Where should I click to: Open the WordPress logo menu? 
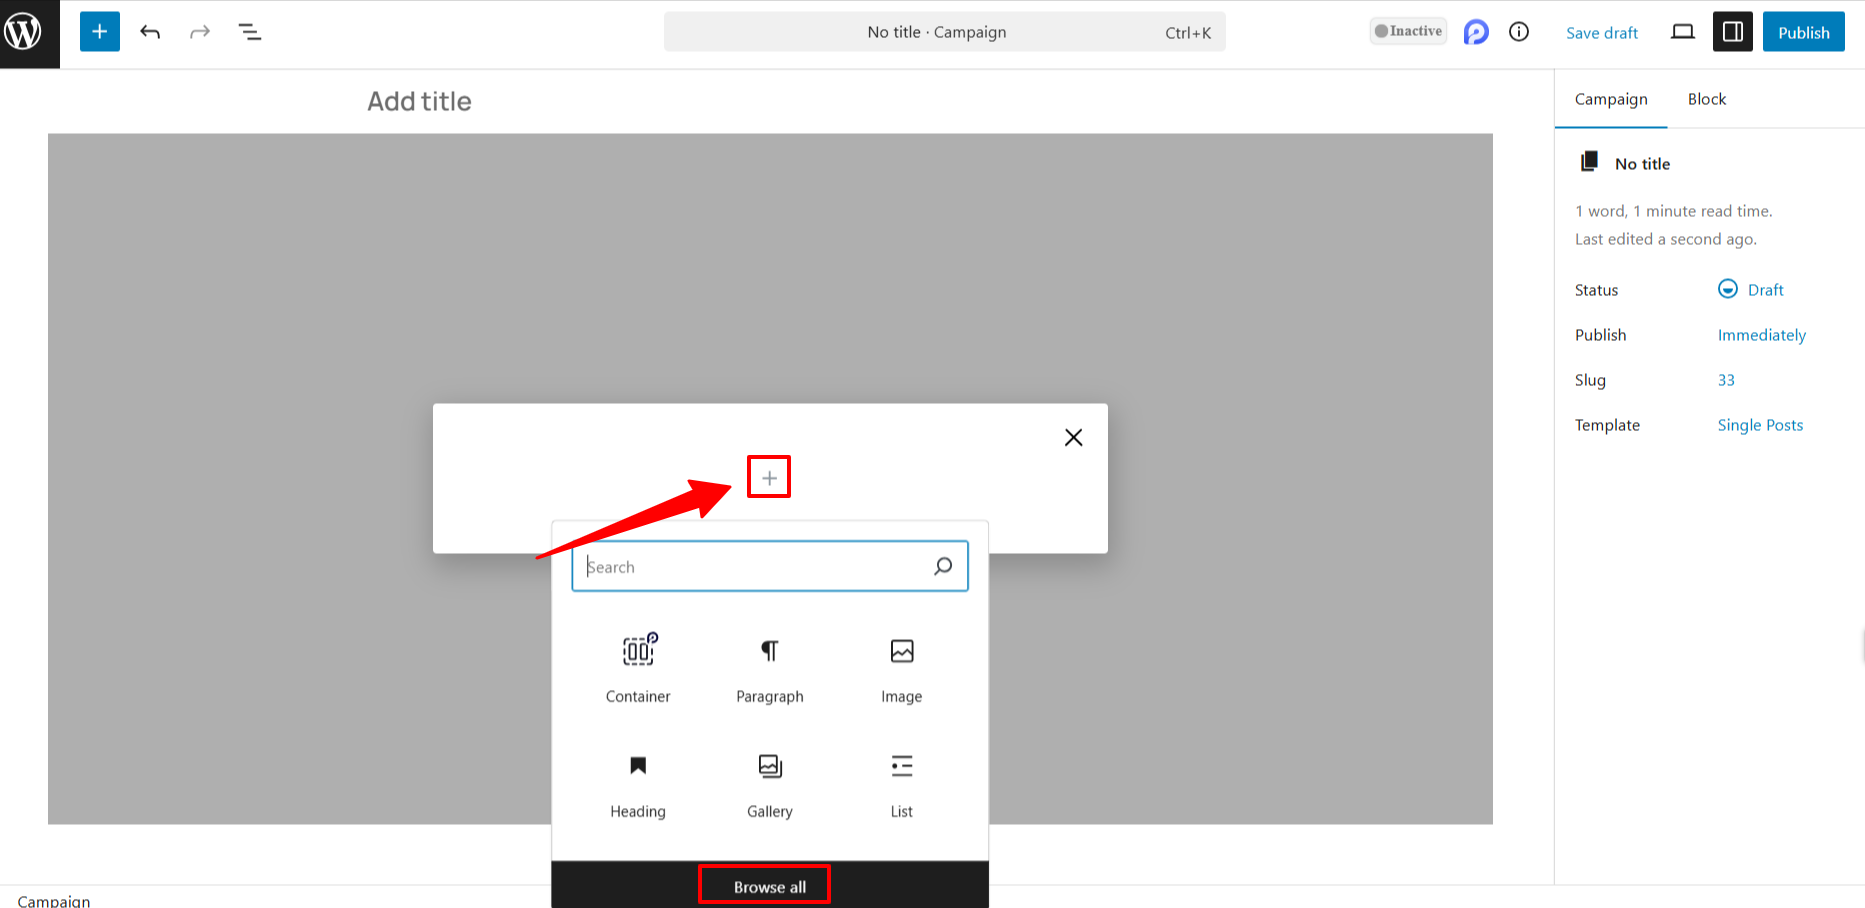pyautogui.click(x=24, y=32)
